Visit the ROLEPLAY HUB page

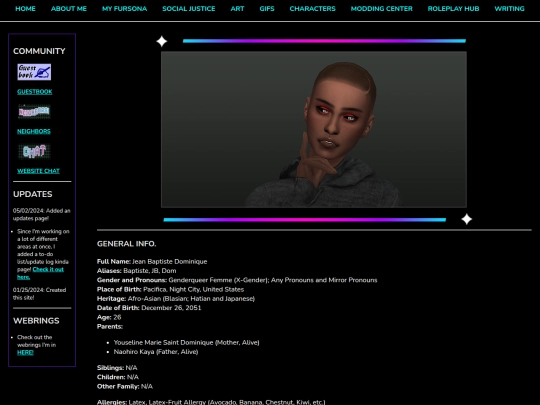(453, 9)
